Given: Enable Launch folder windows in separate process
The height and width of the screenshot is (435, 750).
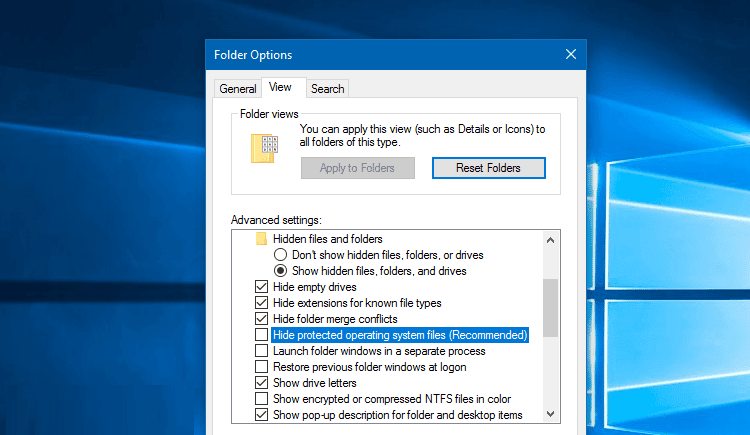Looking at the screenshot, I should pos(261,351).
